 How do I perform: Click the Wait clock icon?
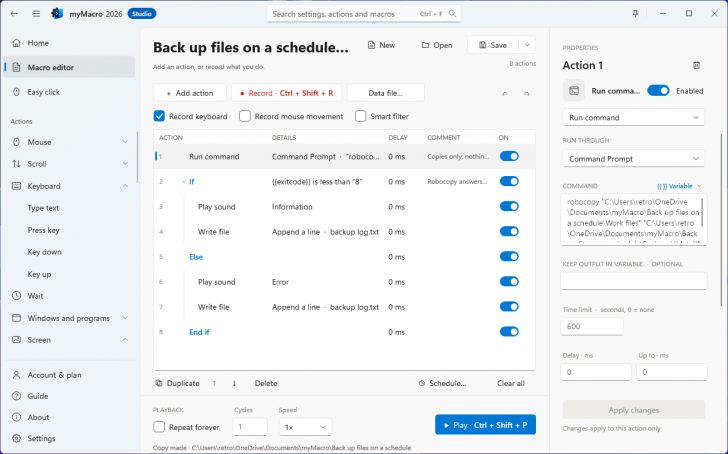click(17, 296)
